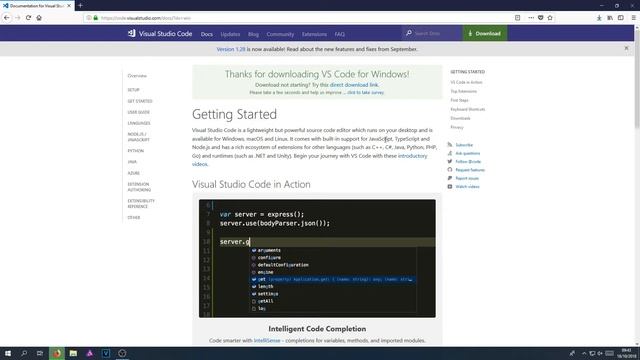640x360 pixels.
Task: Jump to VS Code in Action section
Action: (x=466, y=82)
